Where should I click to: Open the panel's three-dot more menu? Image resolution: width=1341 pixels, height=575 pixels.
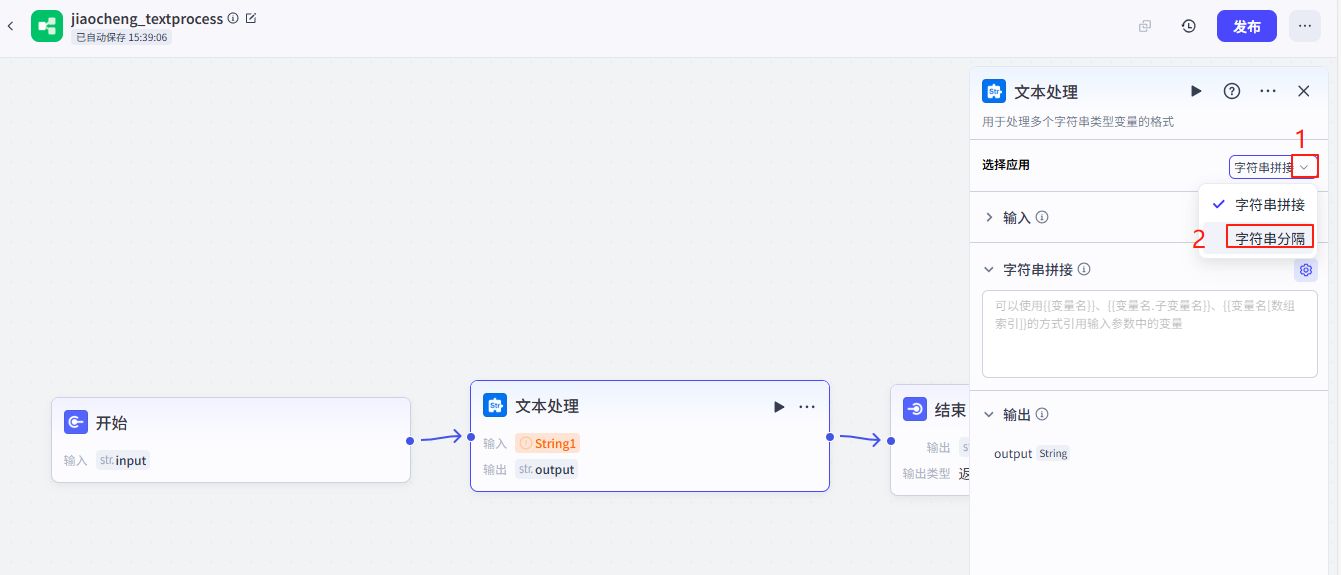point(1268,91)
